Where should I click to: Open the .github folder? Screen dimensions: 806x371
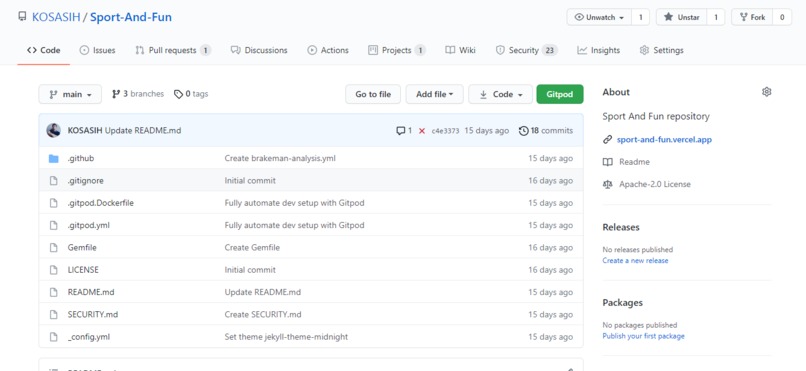81,158
